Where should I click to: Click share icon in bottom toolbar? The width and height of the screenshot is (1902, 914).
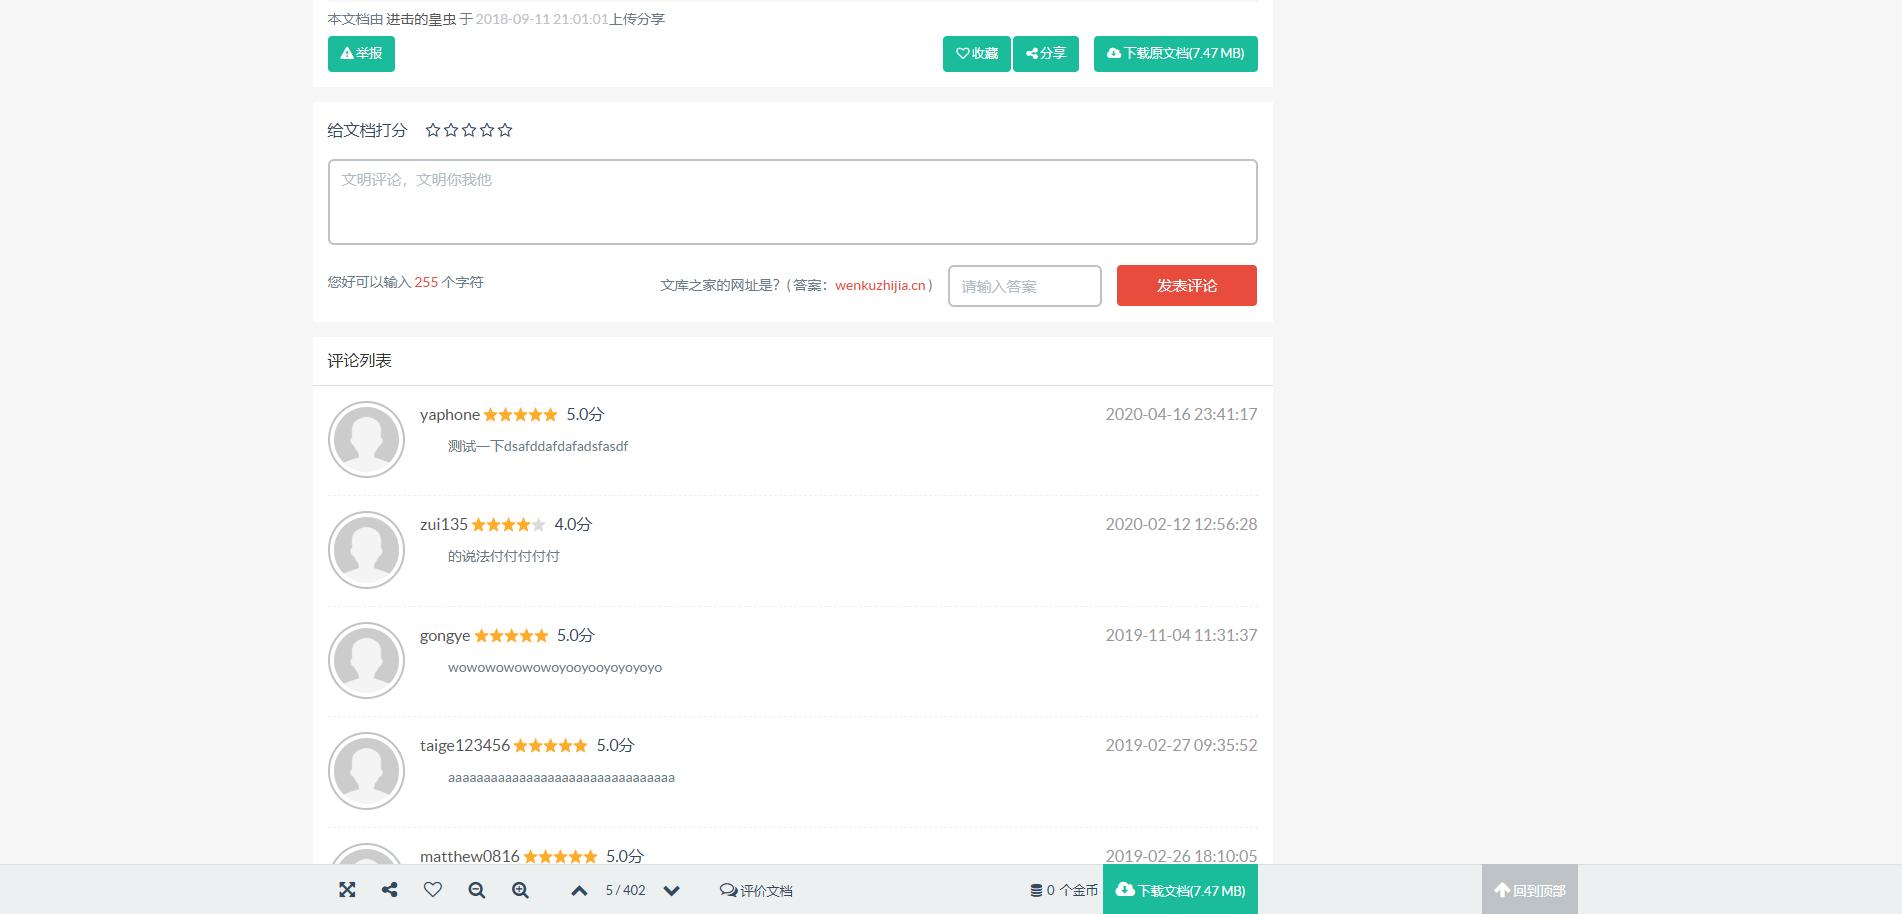coord(390,890)
